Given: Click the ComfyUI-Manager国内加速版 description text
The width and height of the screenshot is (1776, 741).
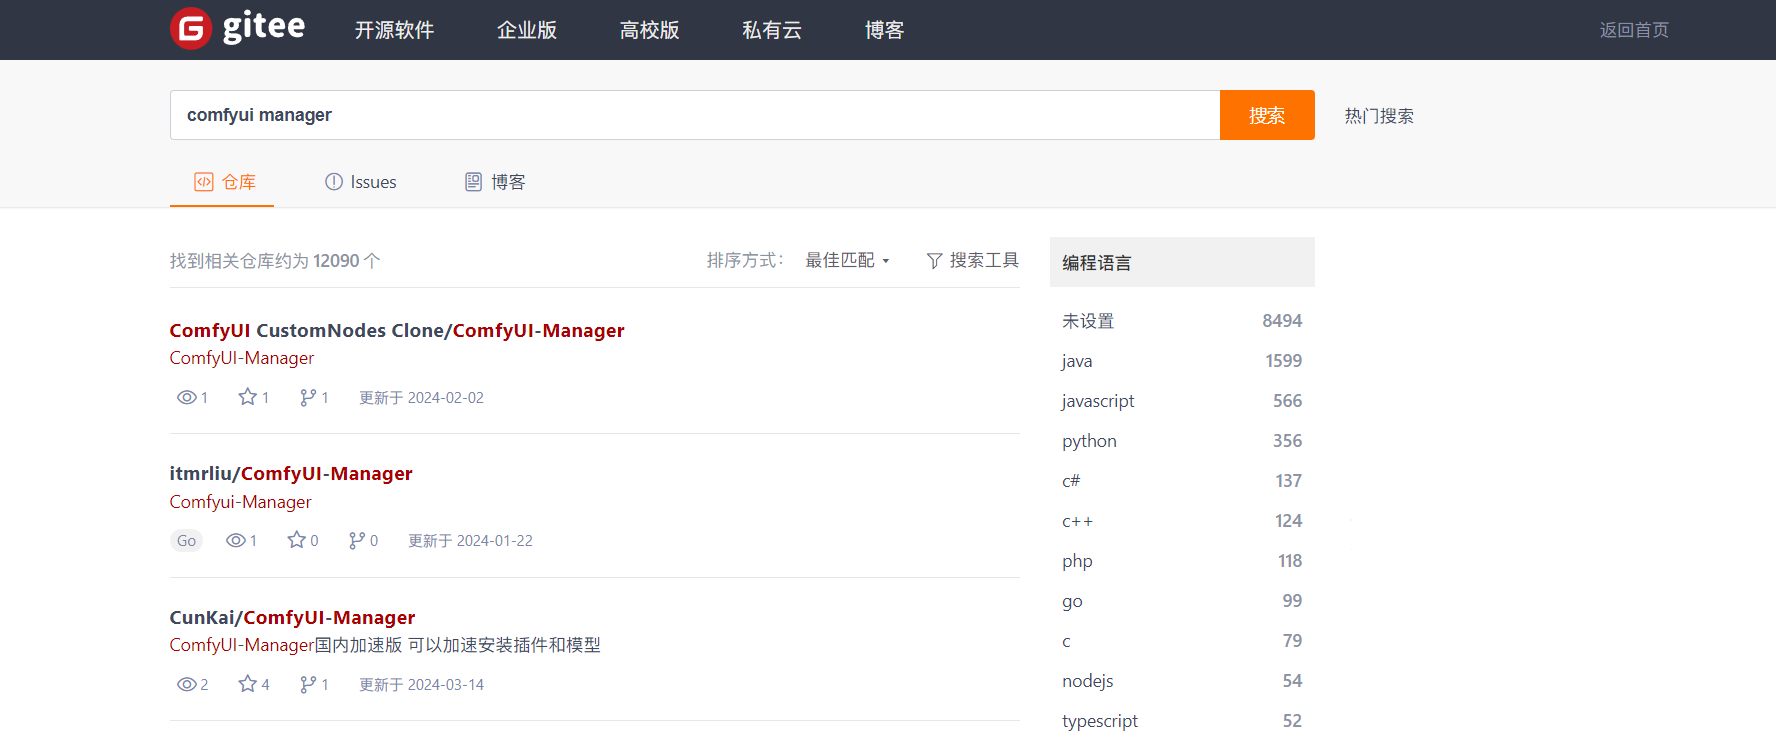Looking at the screenshot, I should 385,645.
